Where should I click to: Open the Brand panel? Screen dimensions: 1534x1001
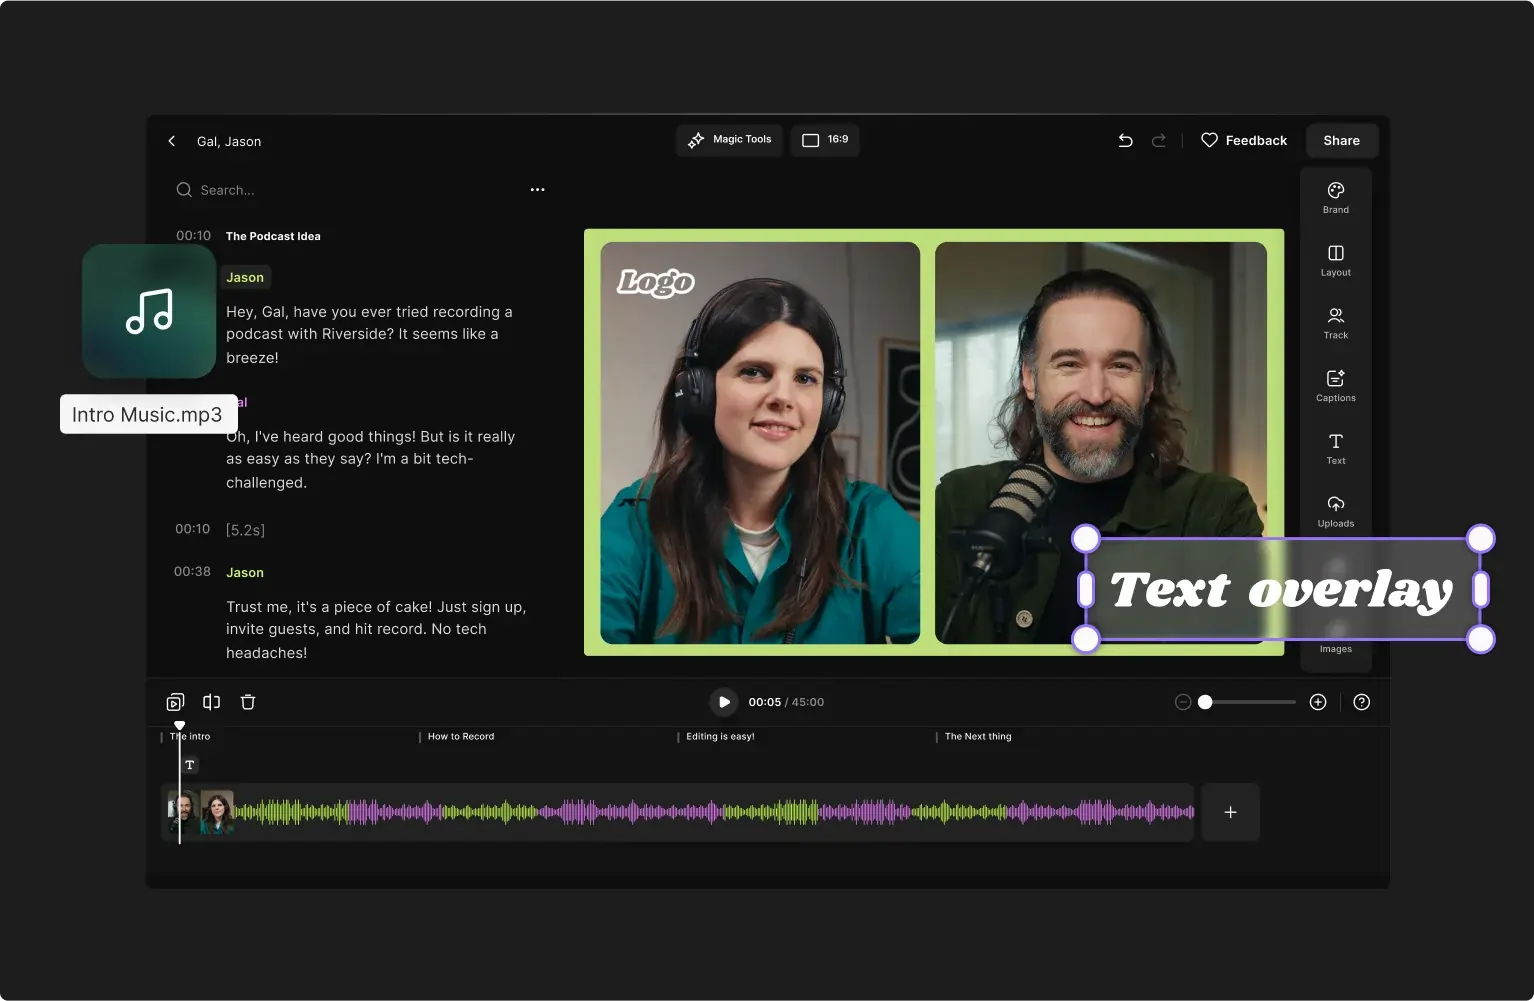coord(1335,197)
